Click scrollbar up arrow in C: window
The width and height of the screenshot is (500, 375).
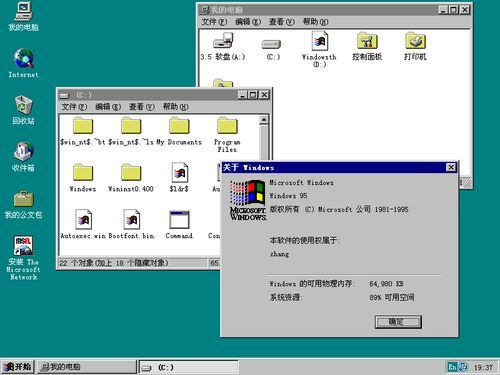point(264,120)
